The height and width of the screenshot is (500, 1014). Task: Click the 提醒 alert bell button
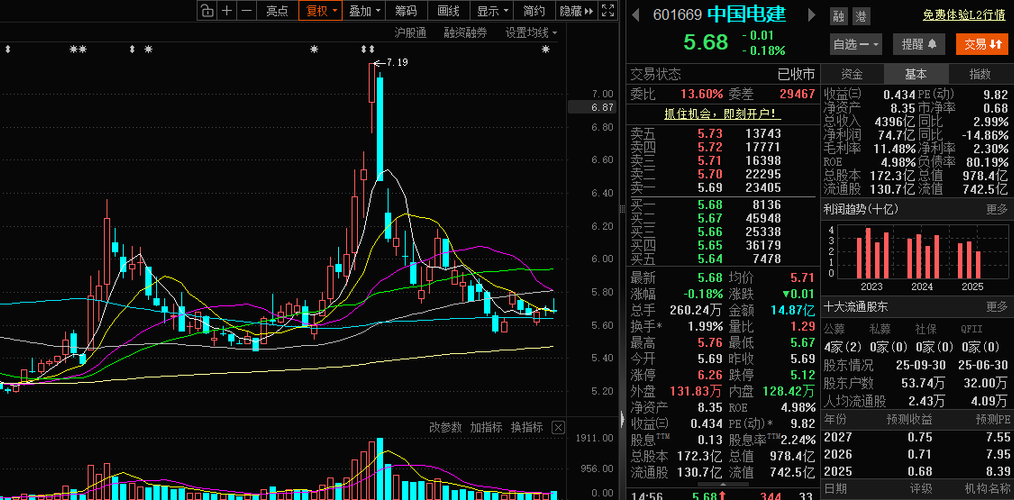tap(919, 44)
